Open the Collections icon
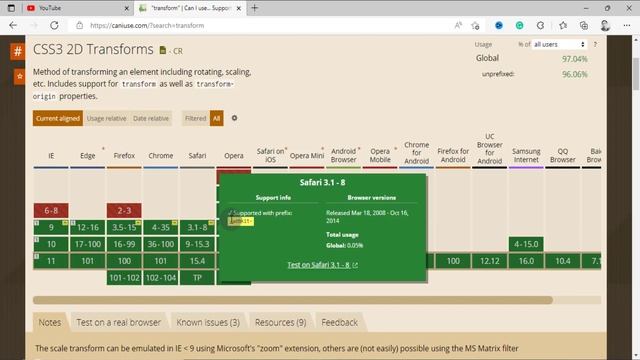 pos(584,25)
